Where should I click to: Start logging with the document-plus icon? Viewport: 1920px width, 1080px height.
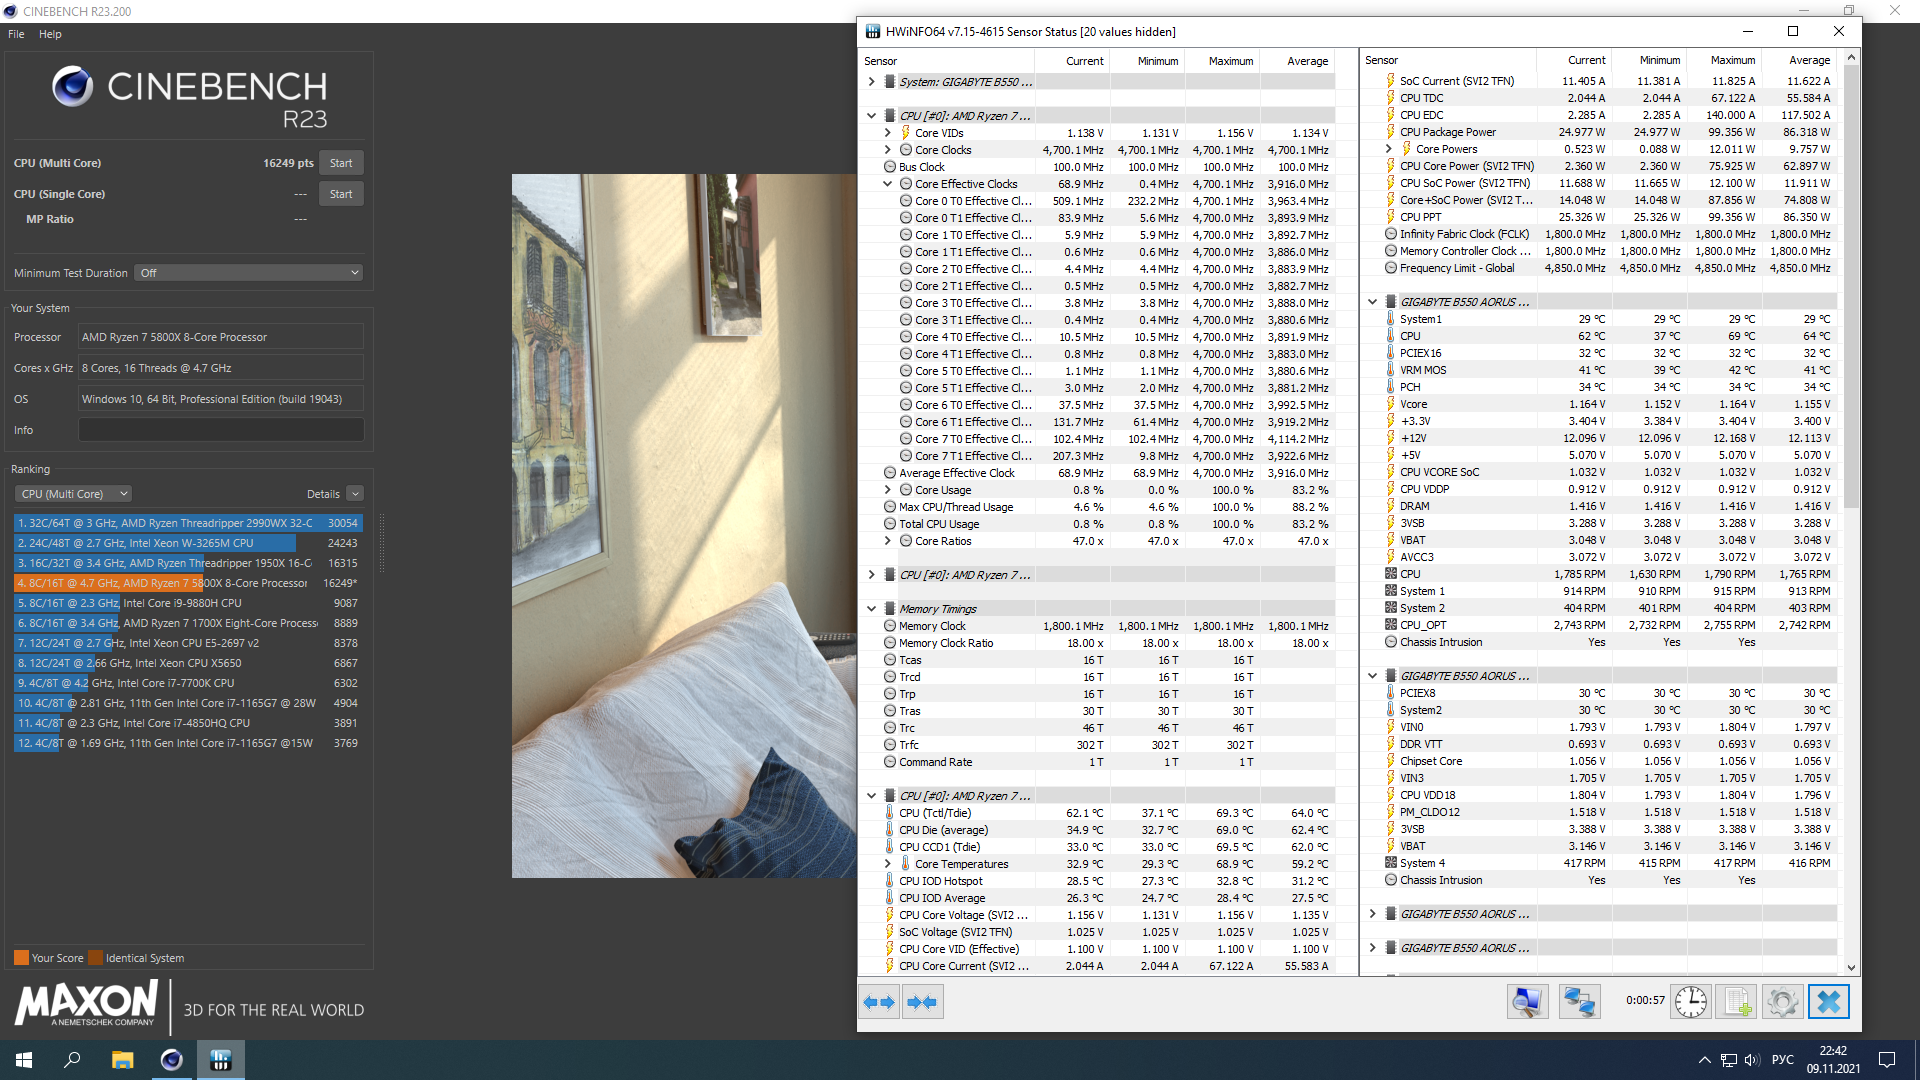click(1737, 1002)
